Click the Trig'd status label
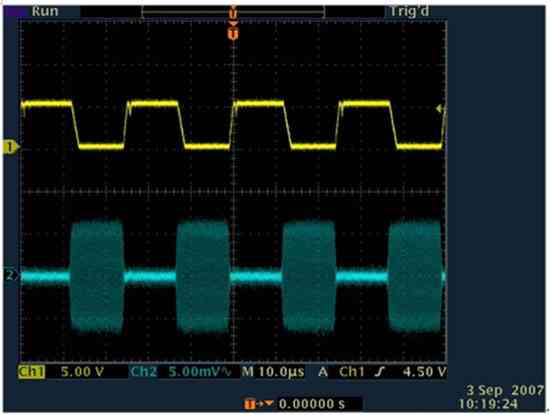This screenshot has width=550, height=415. [409, 12]
